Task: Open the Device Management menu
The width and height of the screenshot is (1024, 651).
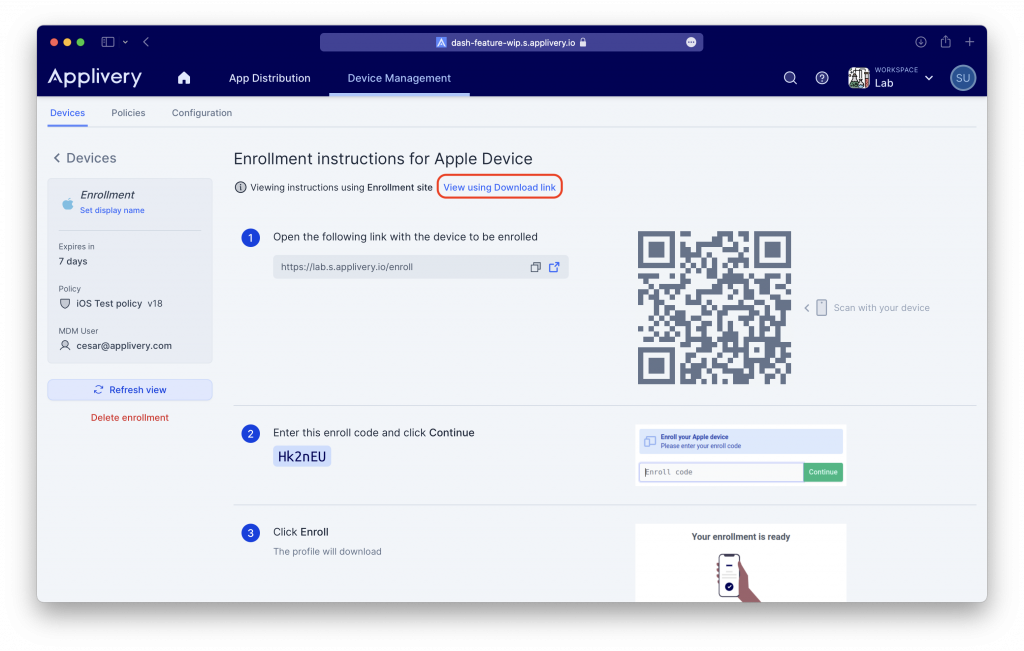Action: [x=399, y=78]
